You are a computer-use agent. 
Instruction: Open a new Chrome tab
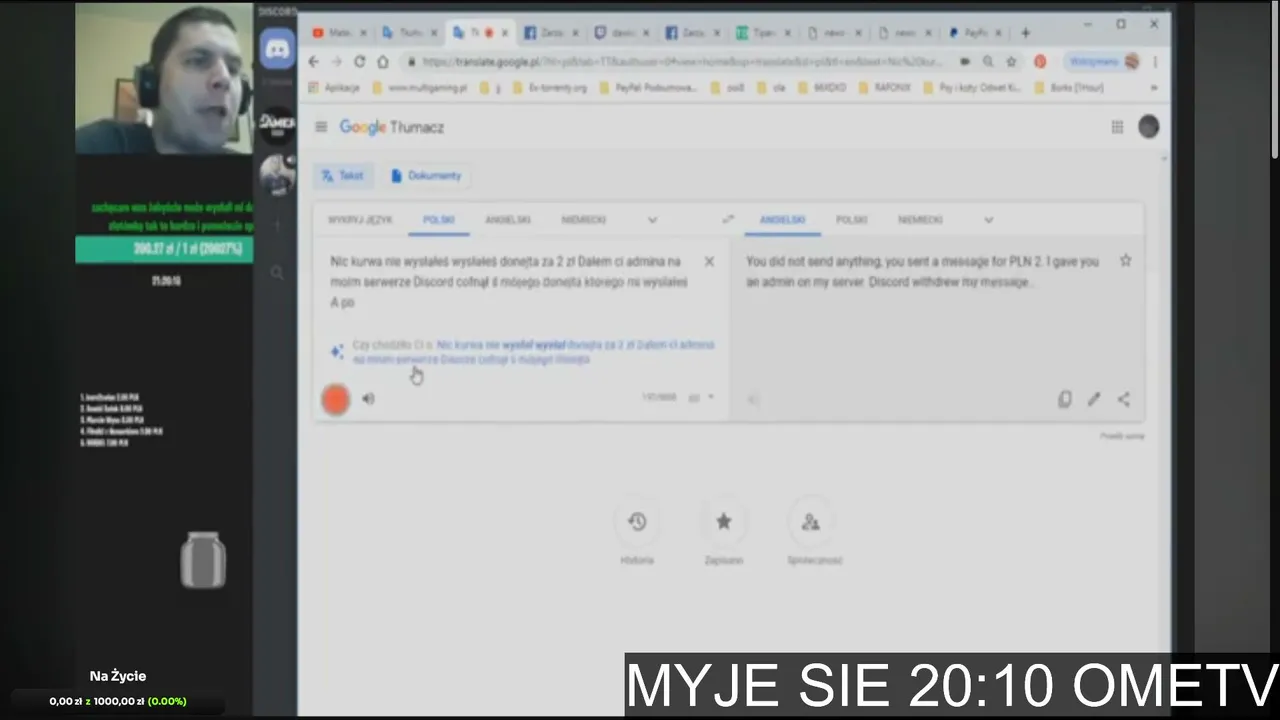(x=1025, y=33)
